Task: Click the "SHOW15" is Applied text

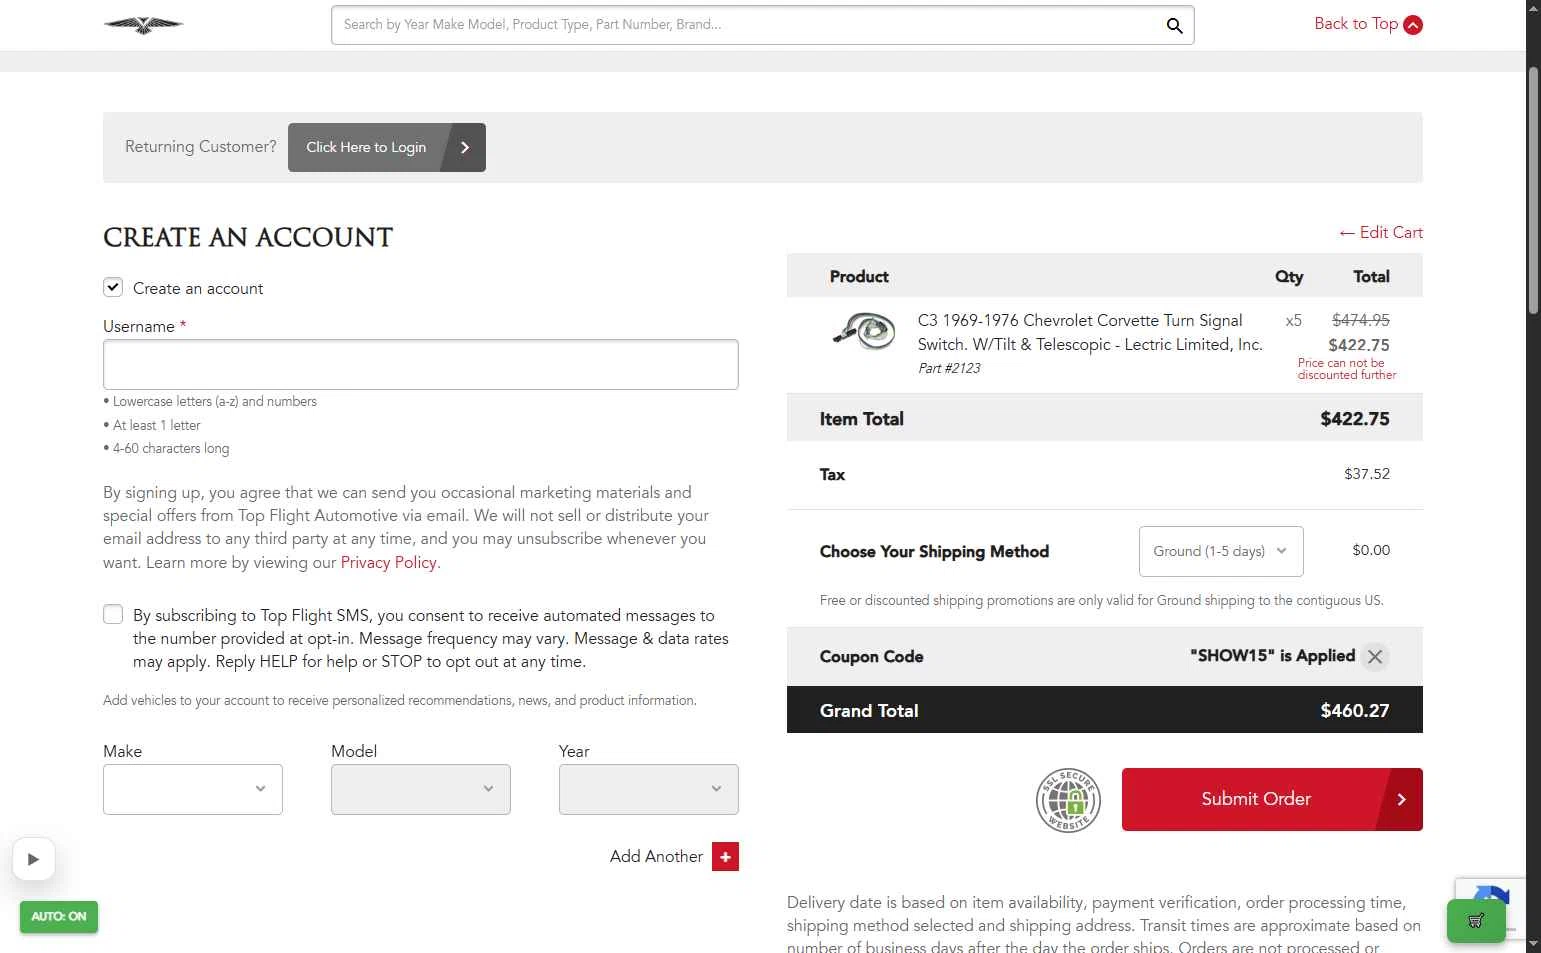Action: click(x=1272, y=656)
